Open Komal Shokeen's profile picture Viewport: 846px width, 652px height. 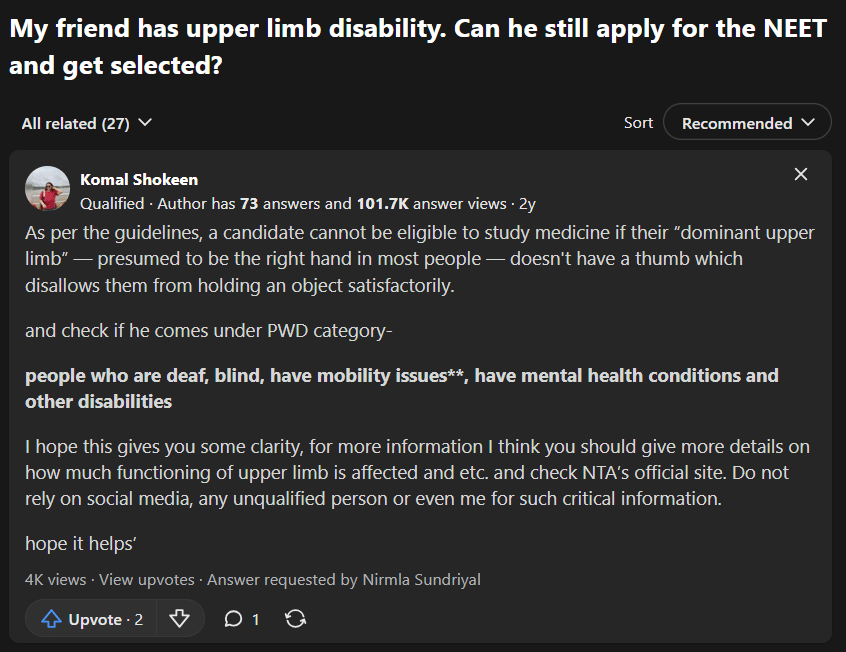47,188
